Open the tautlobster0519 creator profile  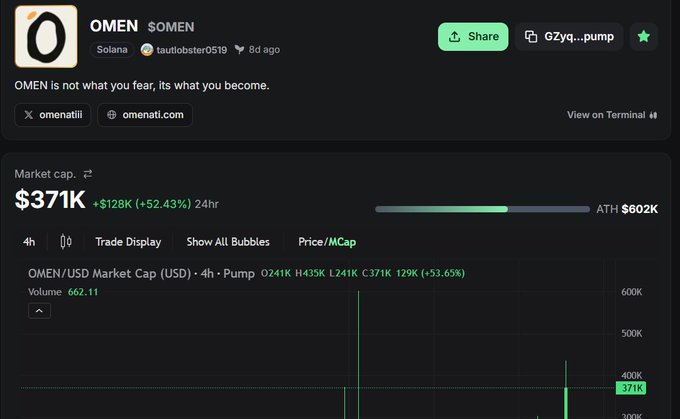coord(191,50)
